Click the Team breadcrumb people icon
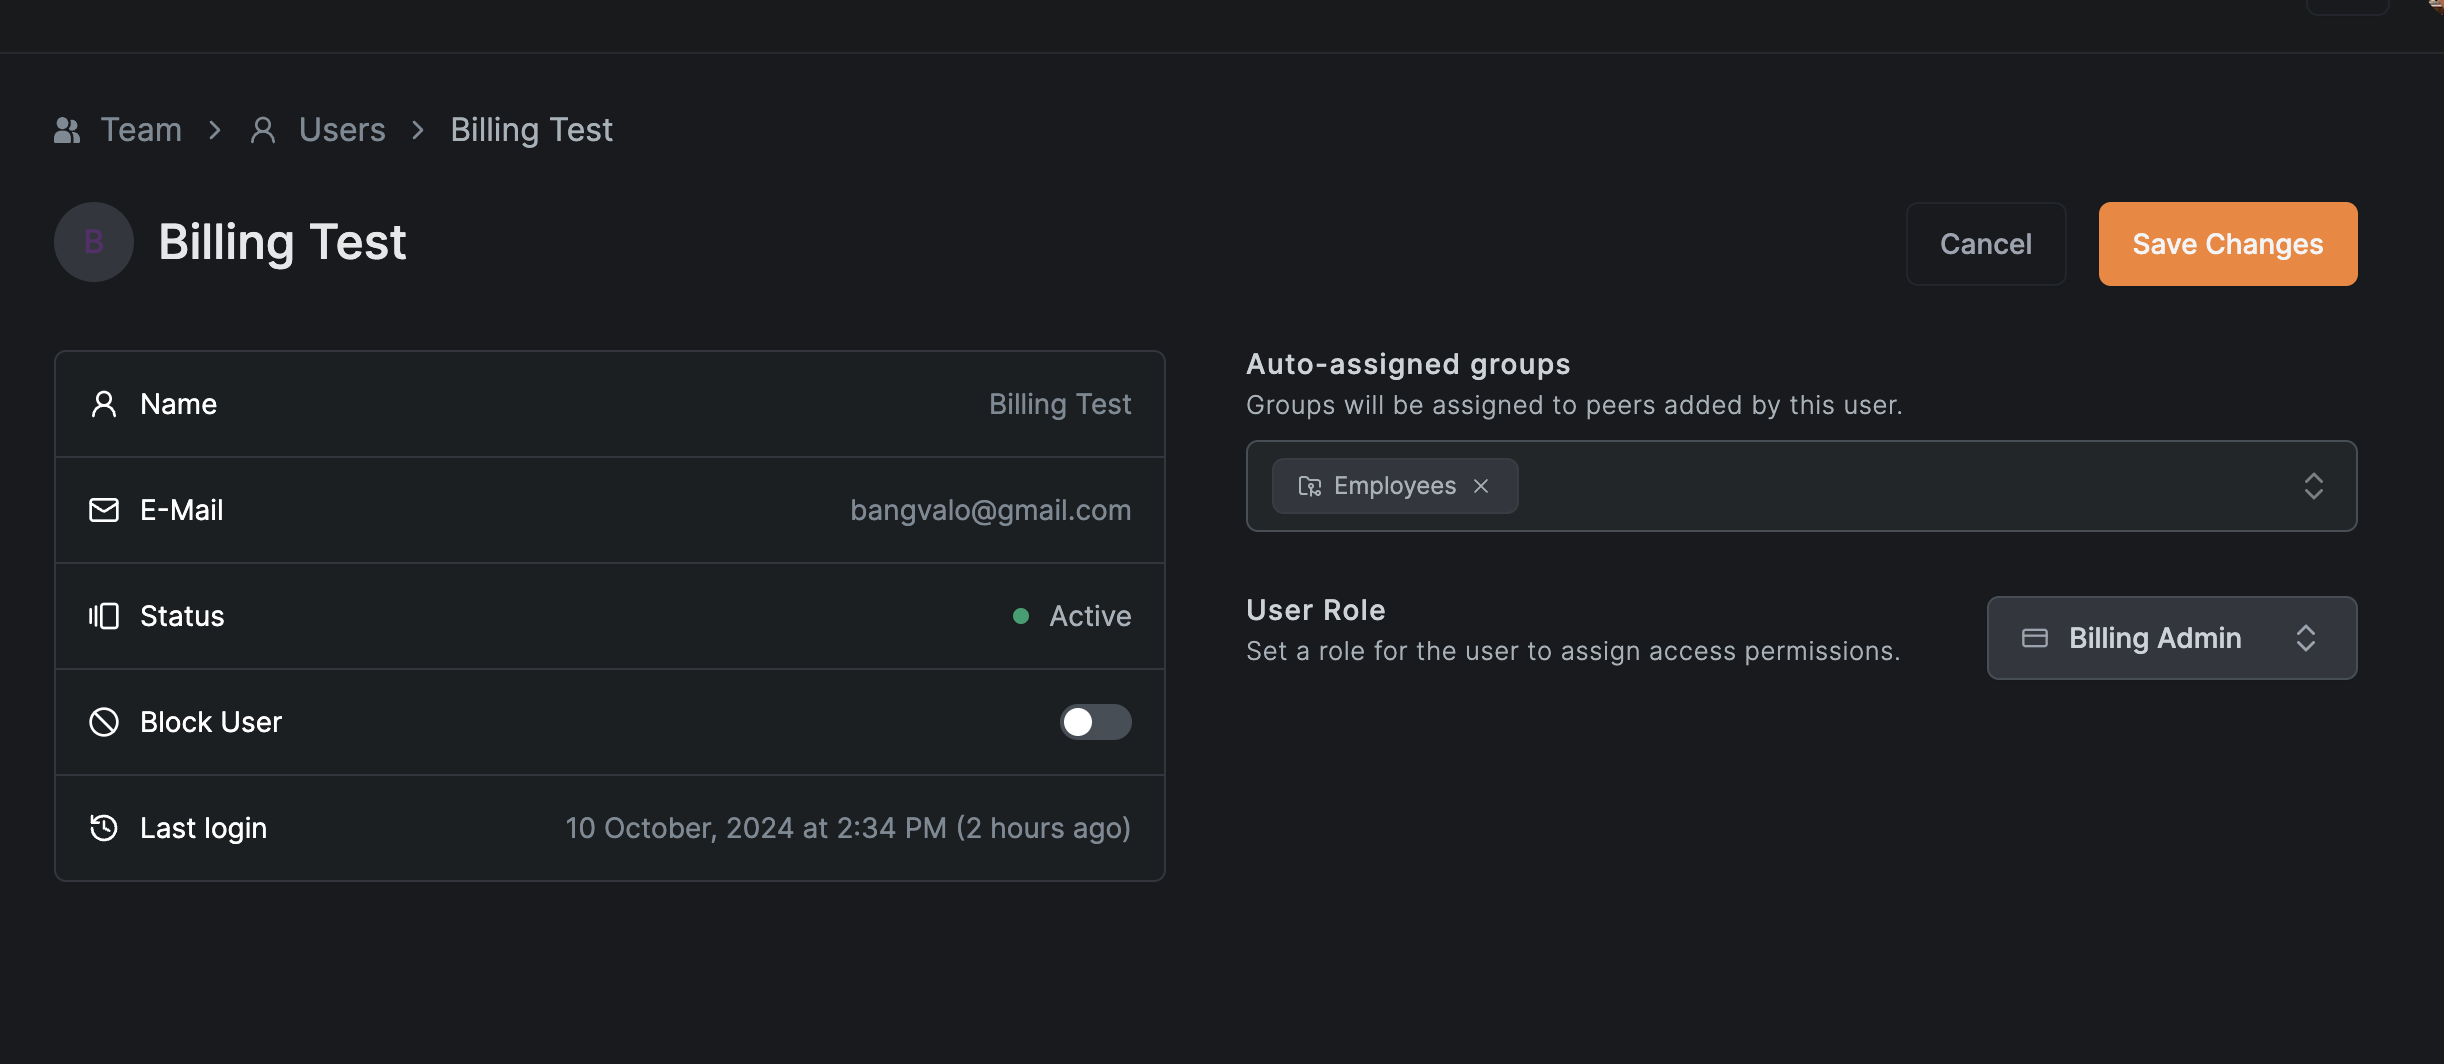Screen dimensions: 2444x1064 pos(67,130)
